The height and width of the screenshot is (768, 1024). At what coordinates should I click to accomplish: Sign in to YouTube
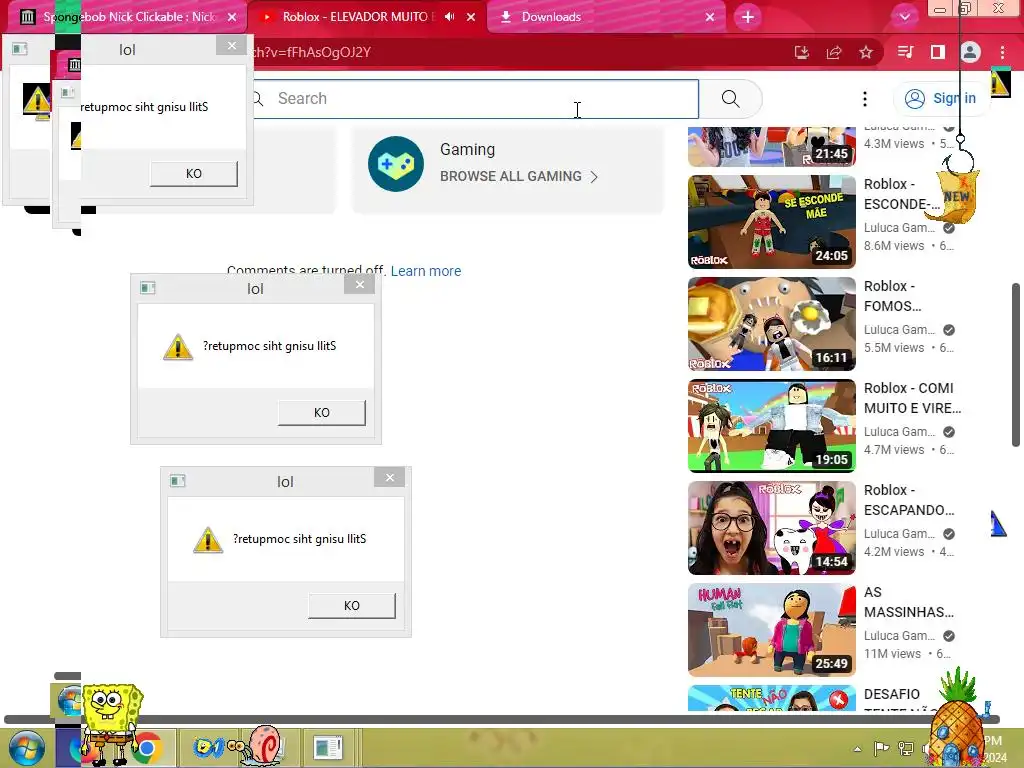pyautogui.click(x=940, y=99)
